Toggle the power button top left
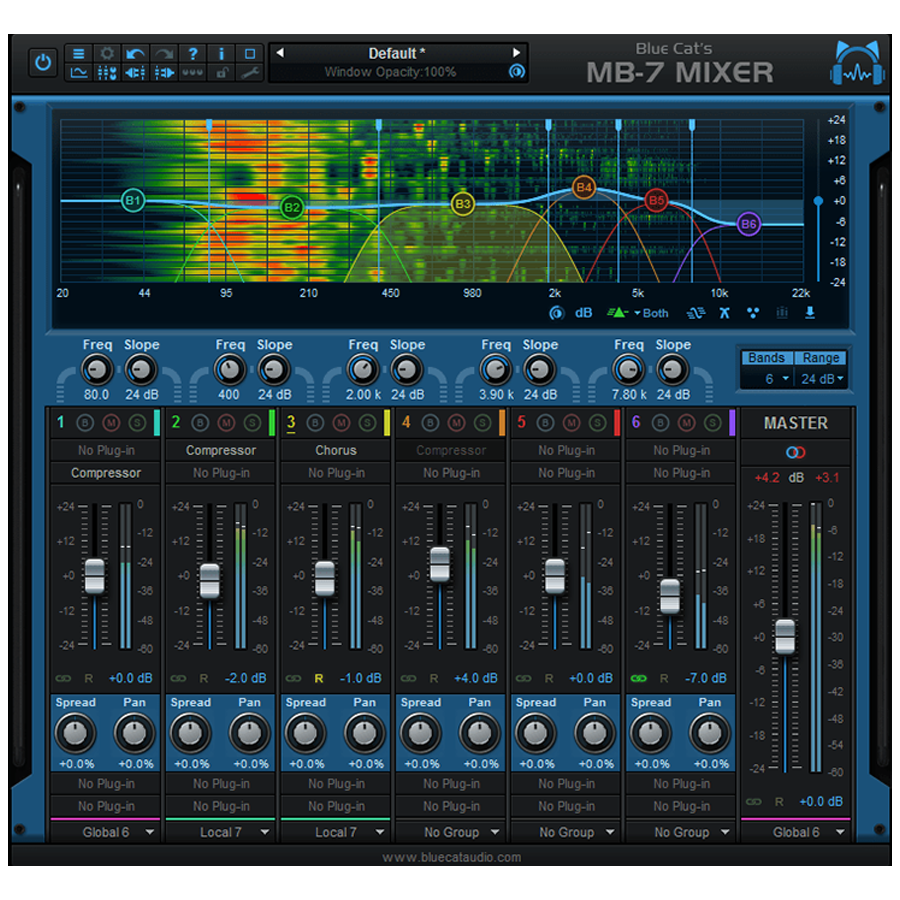Viewport: 900px width, 900px height. (42, 61)
